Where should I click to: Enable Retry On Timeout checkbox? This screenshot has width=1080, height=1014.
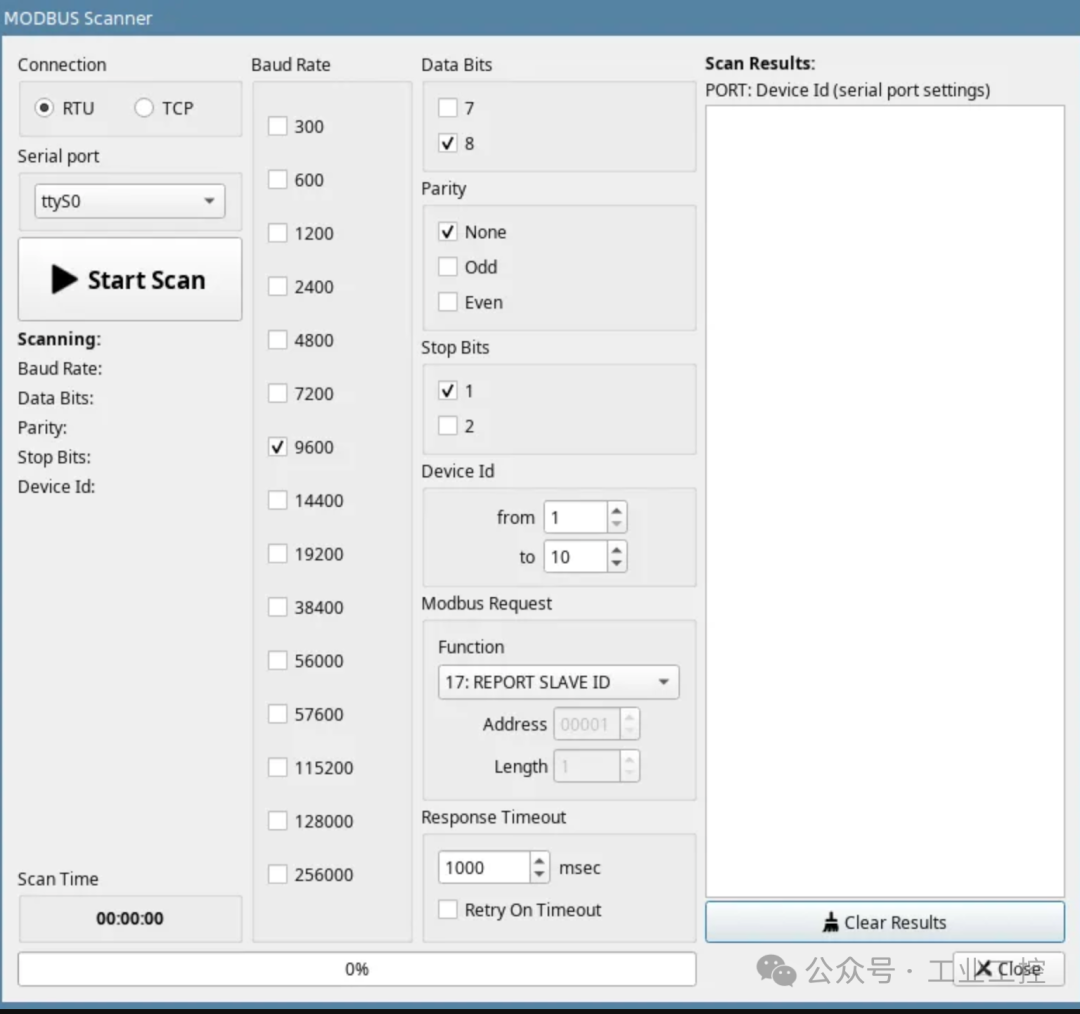(448, 909)
